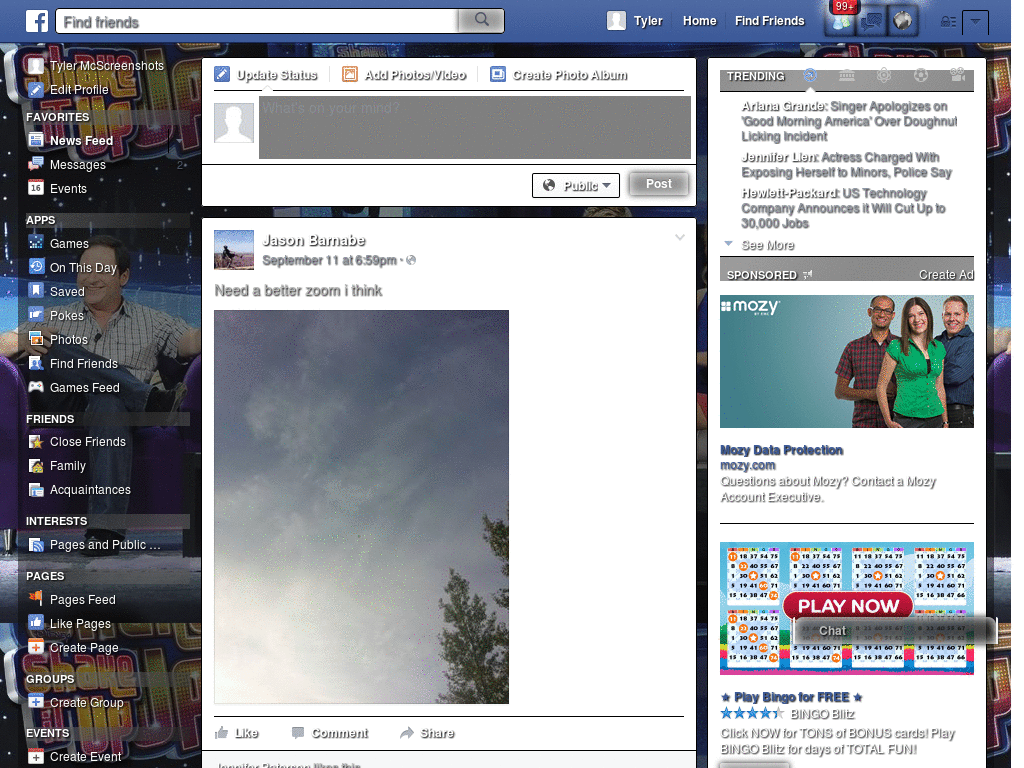1024x768 pixels.
Task: Click the Update Status pencil icon
Action: 222,74
